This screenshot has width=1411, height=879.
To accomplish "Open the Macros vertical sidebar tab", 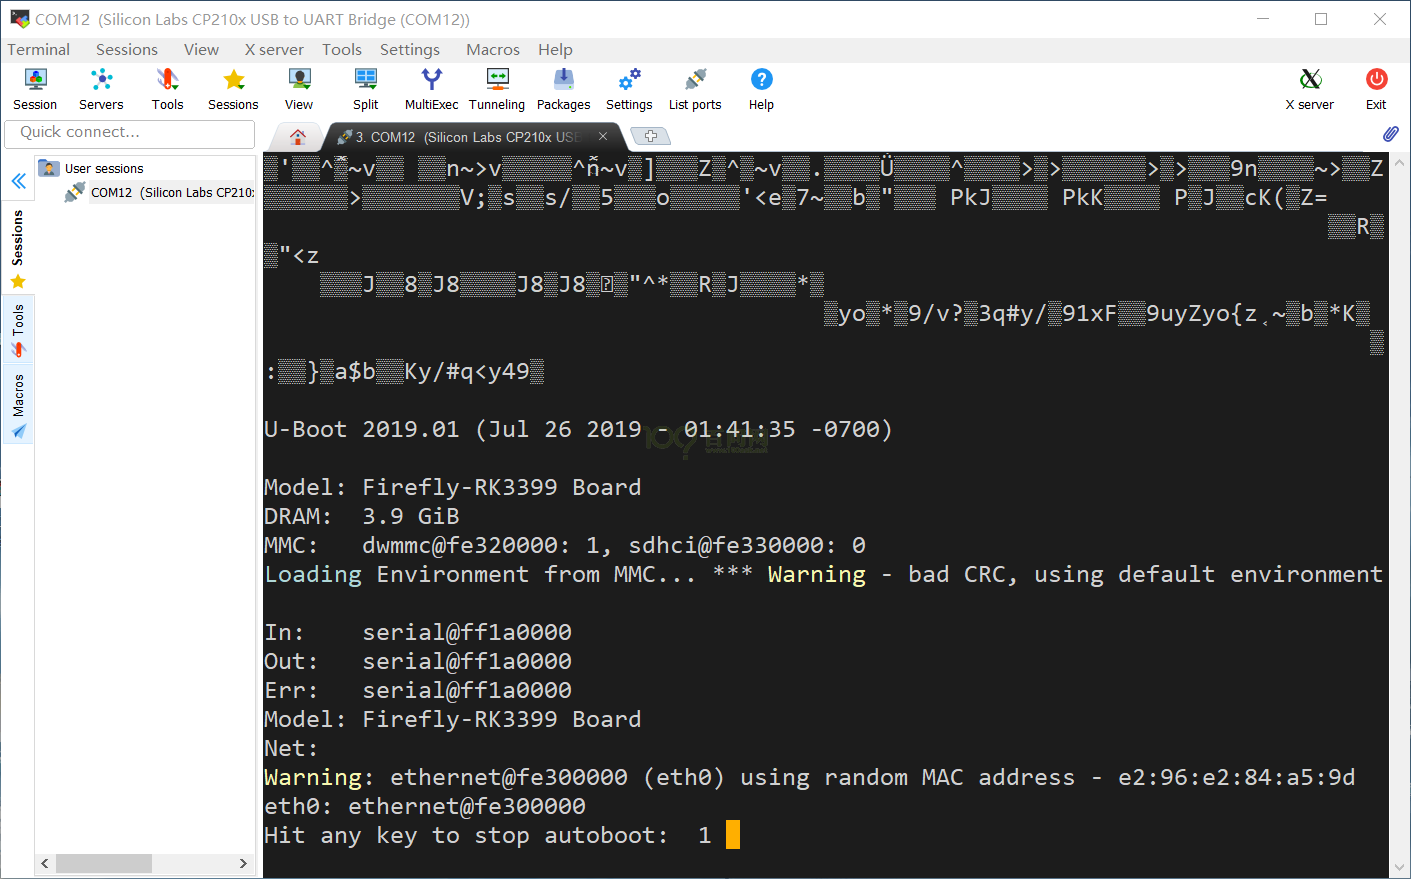I will (18, 406).
